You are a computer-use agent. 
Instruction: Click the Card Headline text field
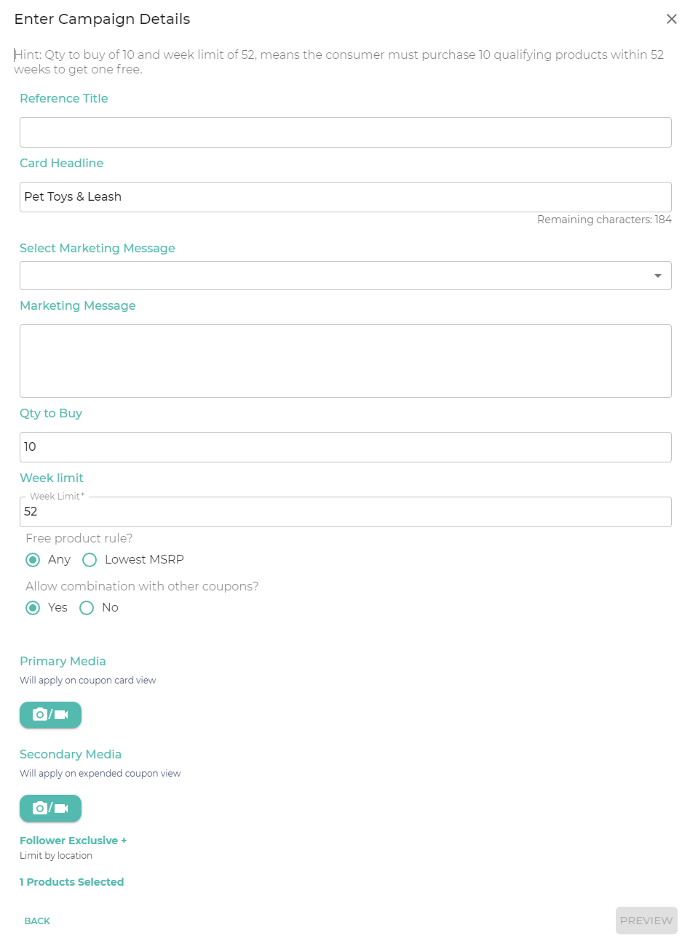click(x=346, y=197)
